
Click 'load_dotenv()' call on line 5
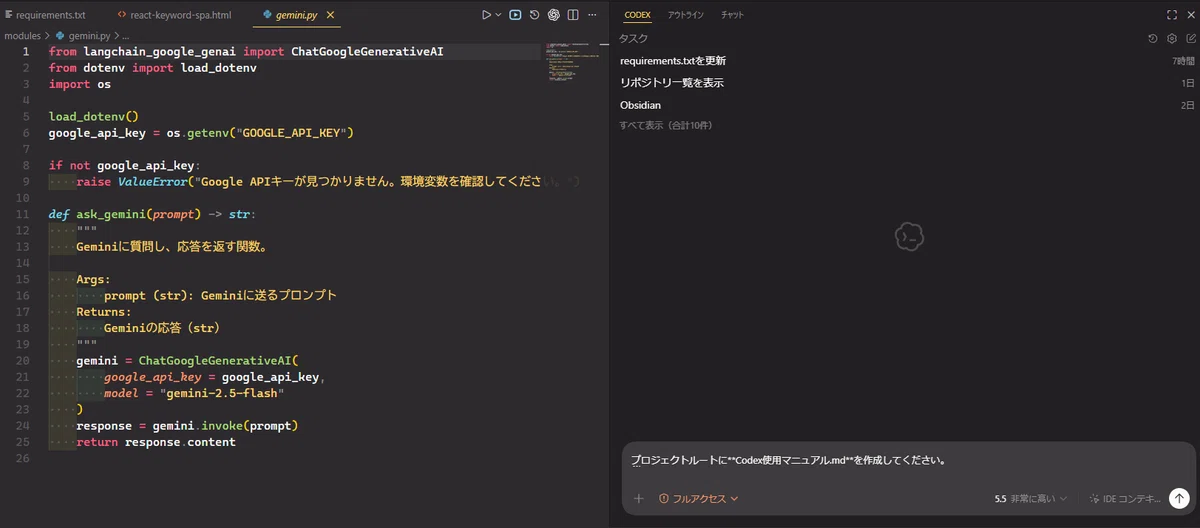(93, 116)
